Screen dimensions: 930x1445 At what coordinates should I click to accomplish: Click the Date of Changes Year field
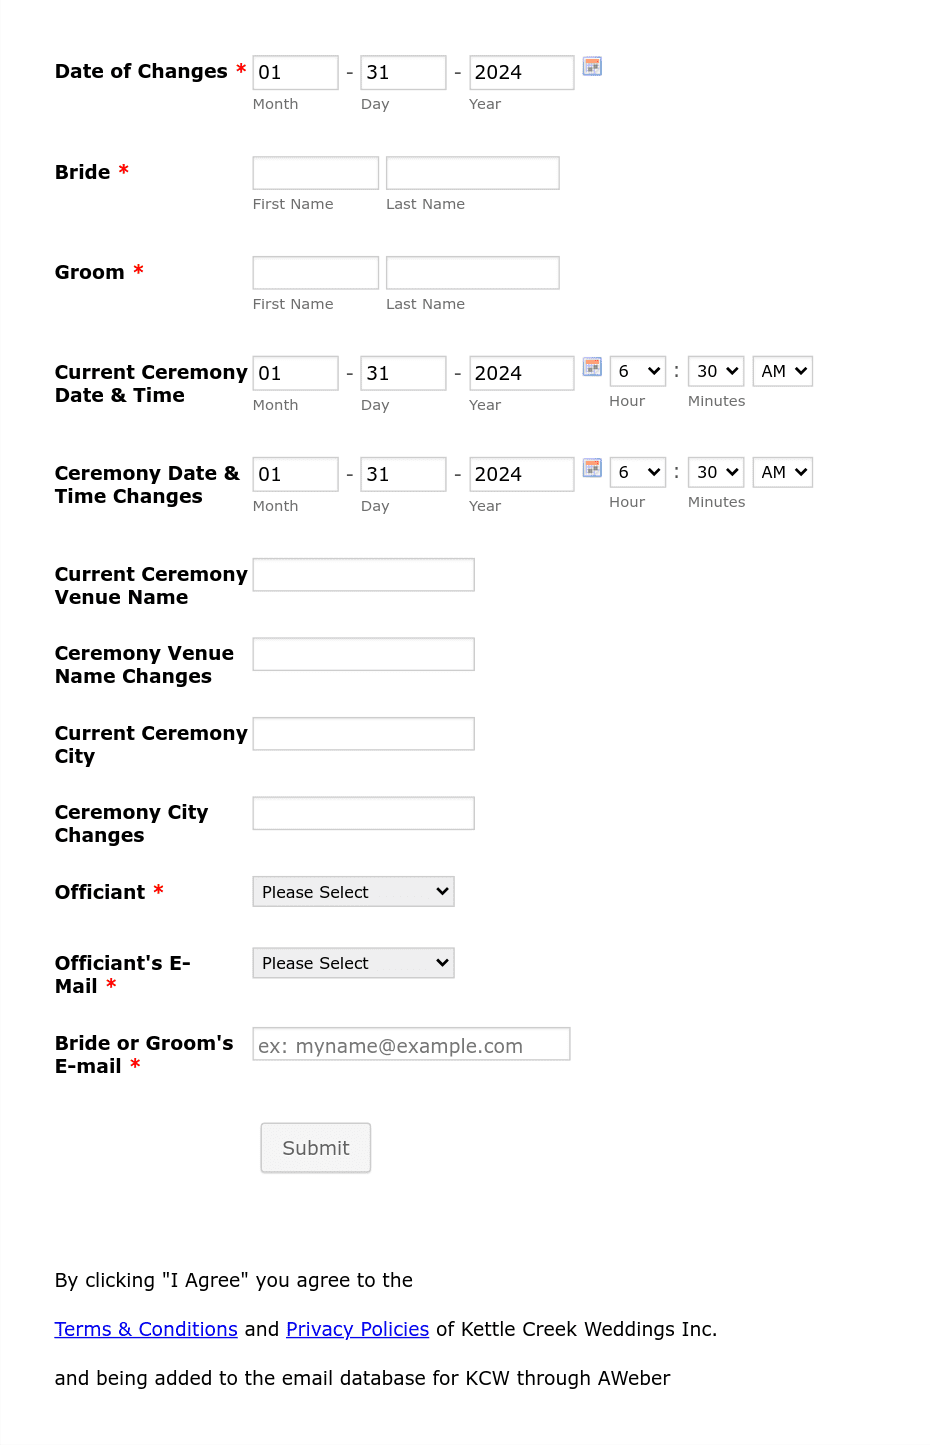point(521,72)
